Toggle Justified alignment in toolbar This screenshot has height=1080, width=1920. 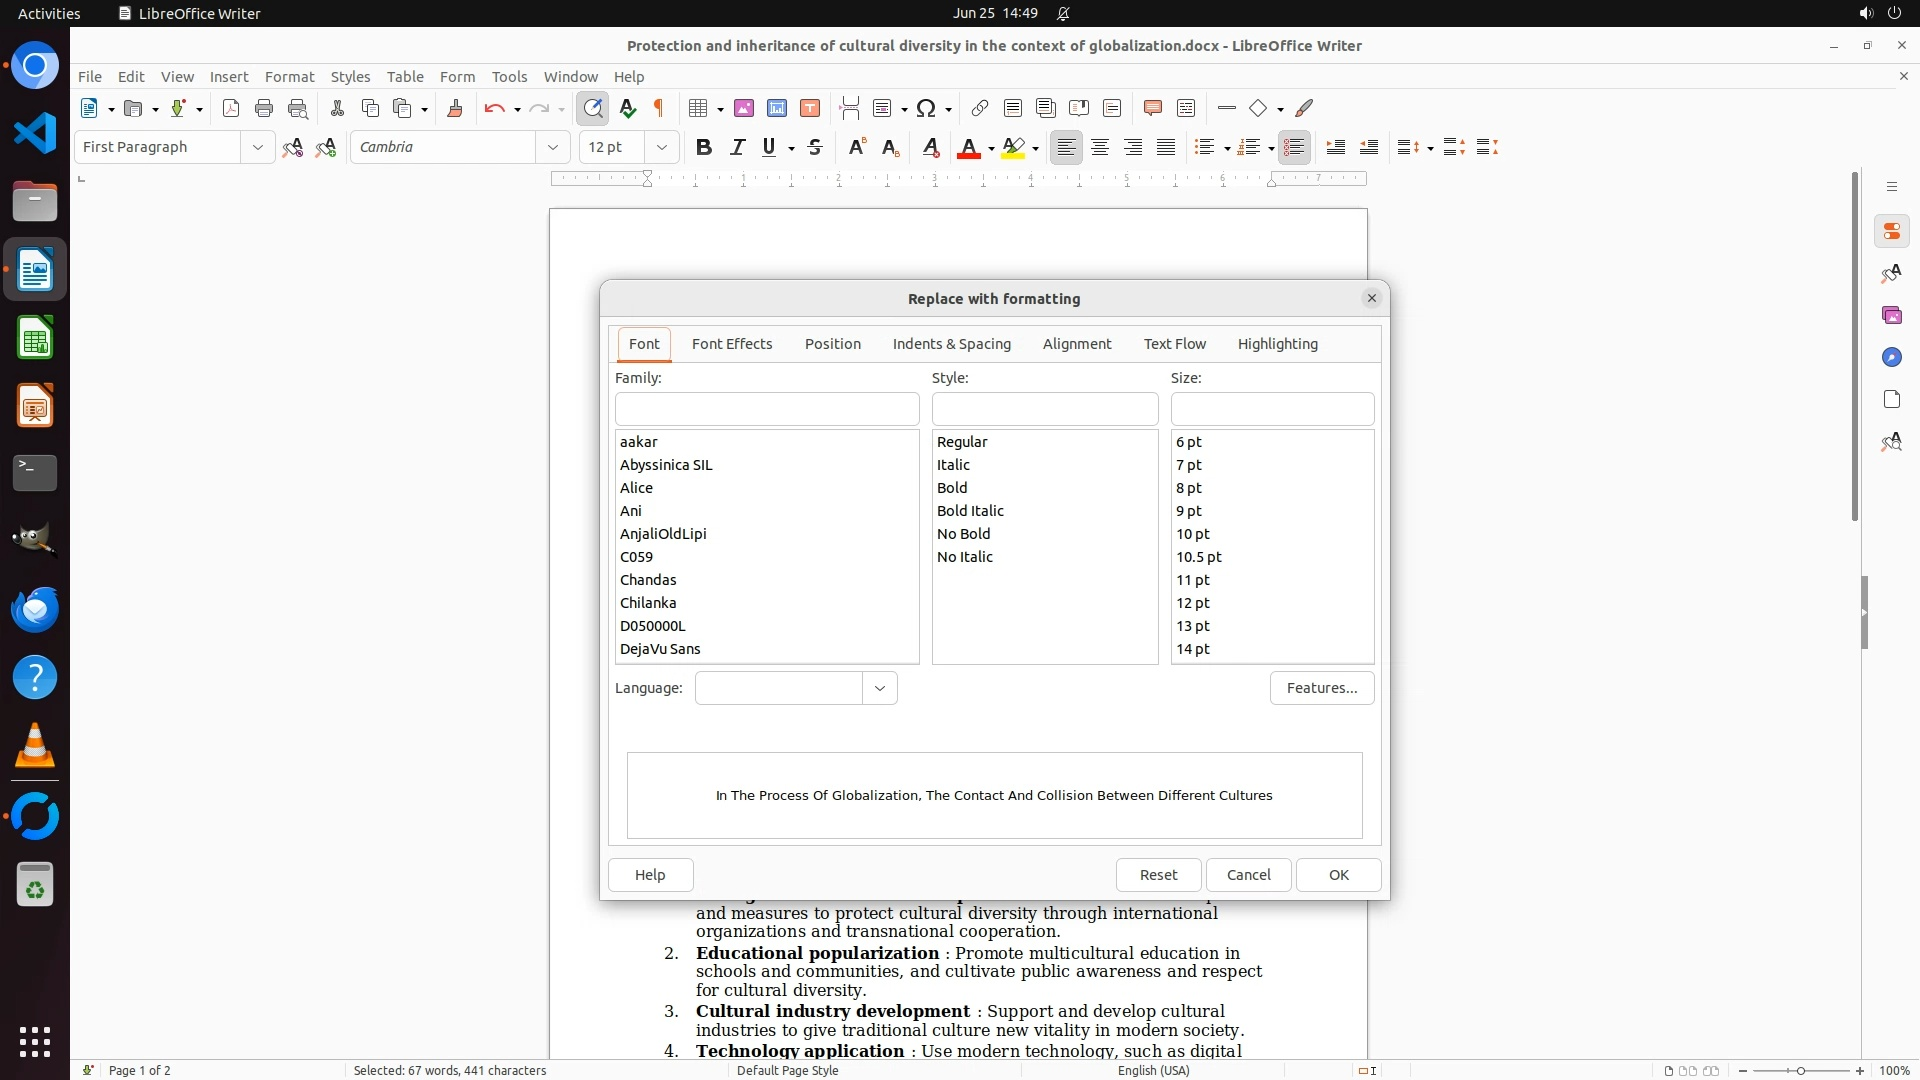(x=1166, y=148)
